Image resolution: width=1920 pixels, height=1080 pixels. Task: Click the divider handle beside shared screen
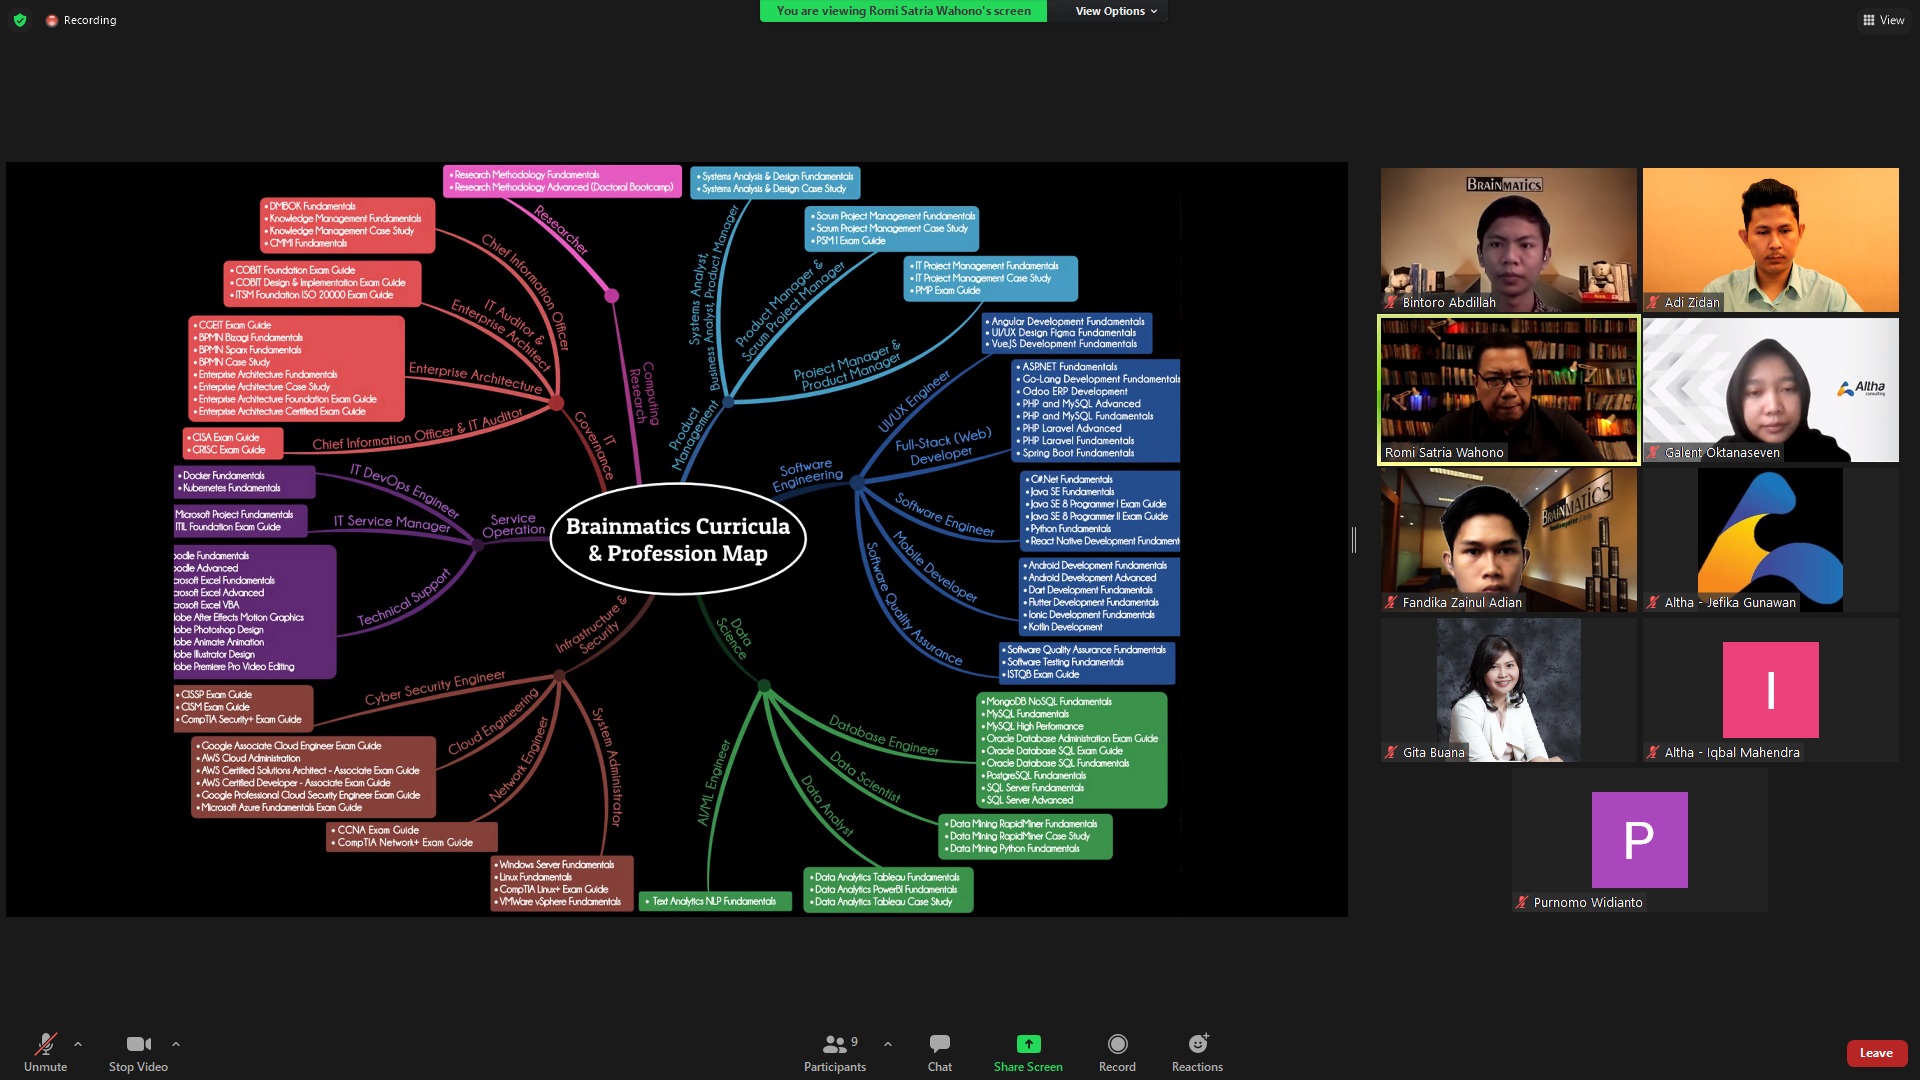point(1354,540)
